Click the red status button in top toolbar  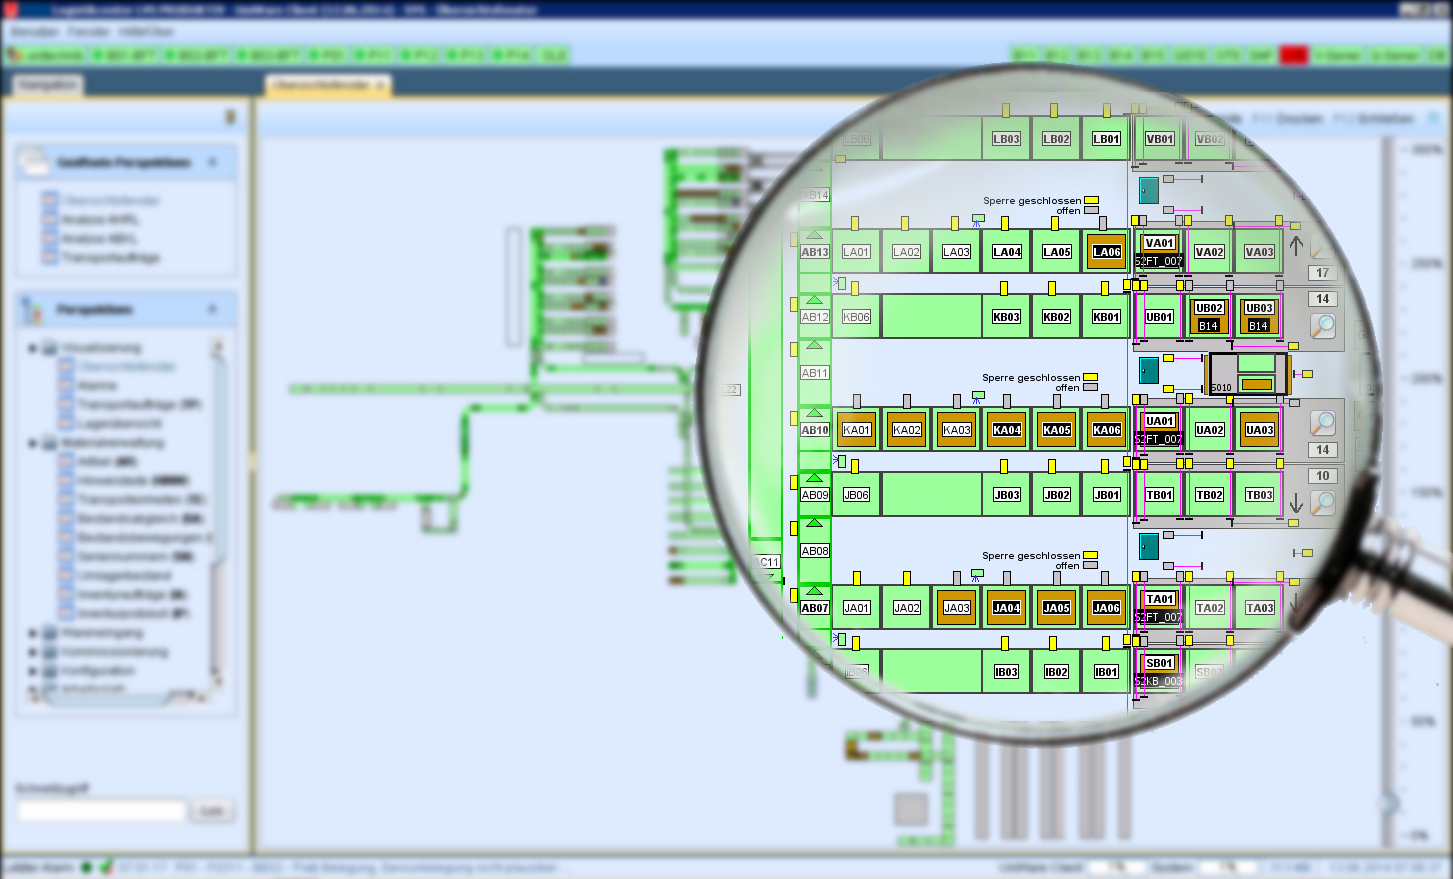(x=1293, y=55)
